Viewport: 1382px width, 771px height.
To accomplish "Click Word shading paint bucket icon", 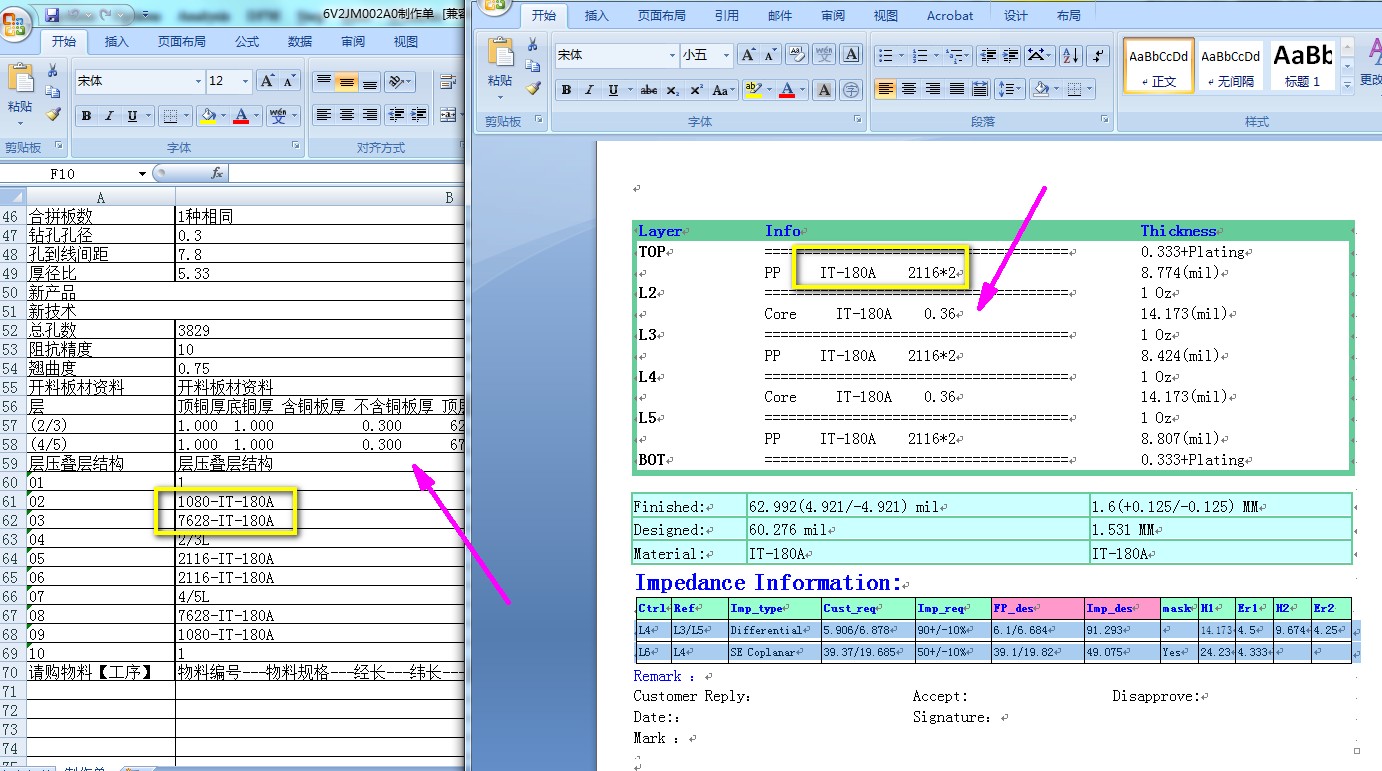I will click(x=1041, y=90).
